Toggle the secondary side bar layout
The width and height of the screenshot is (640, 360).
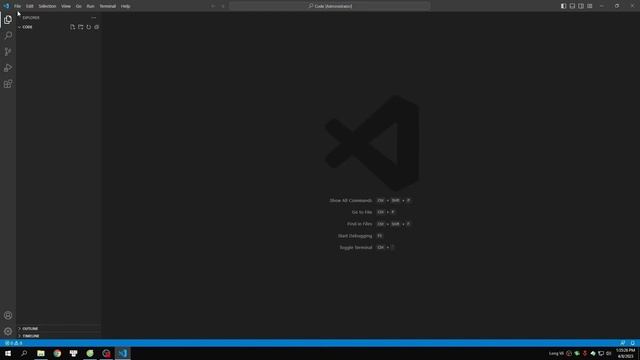581,6
